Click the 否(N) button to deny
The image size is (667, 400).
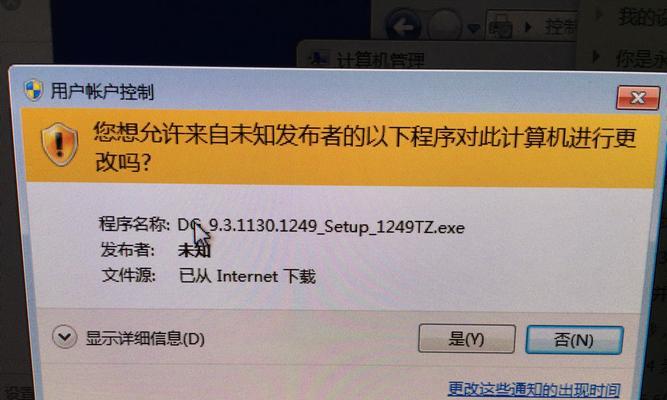click(x=574, y=340)
